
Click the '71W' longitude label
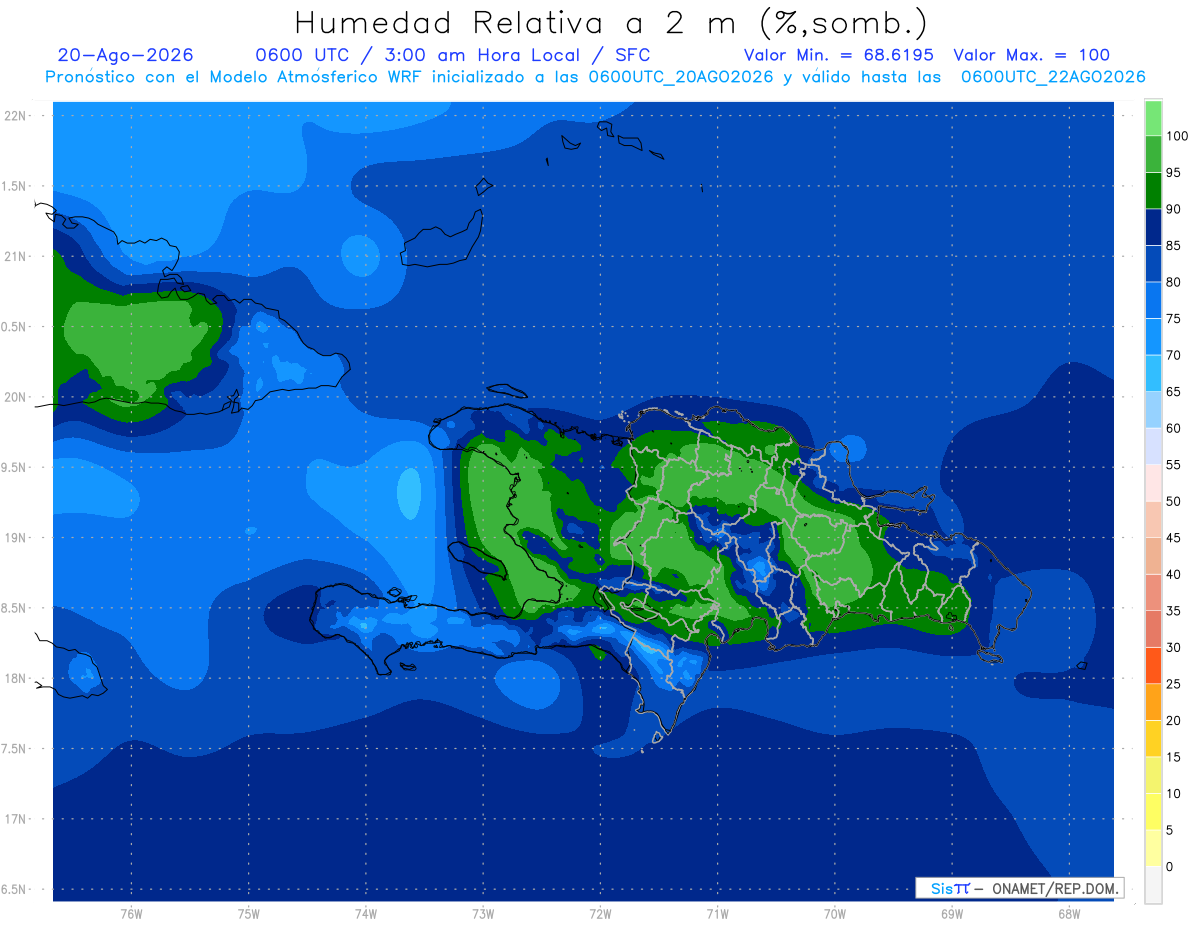pyautogui.click(x=717, y=914)
